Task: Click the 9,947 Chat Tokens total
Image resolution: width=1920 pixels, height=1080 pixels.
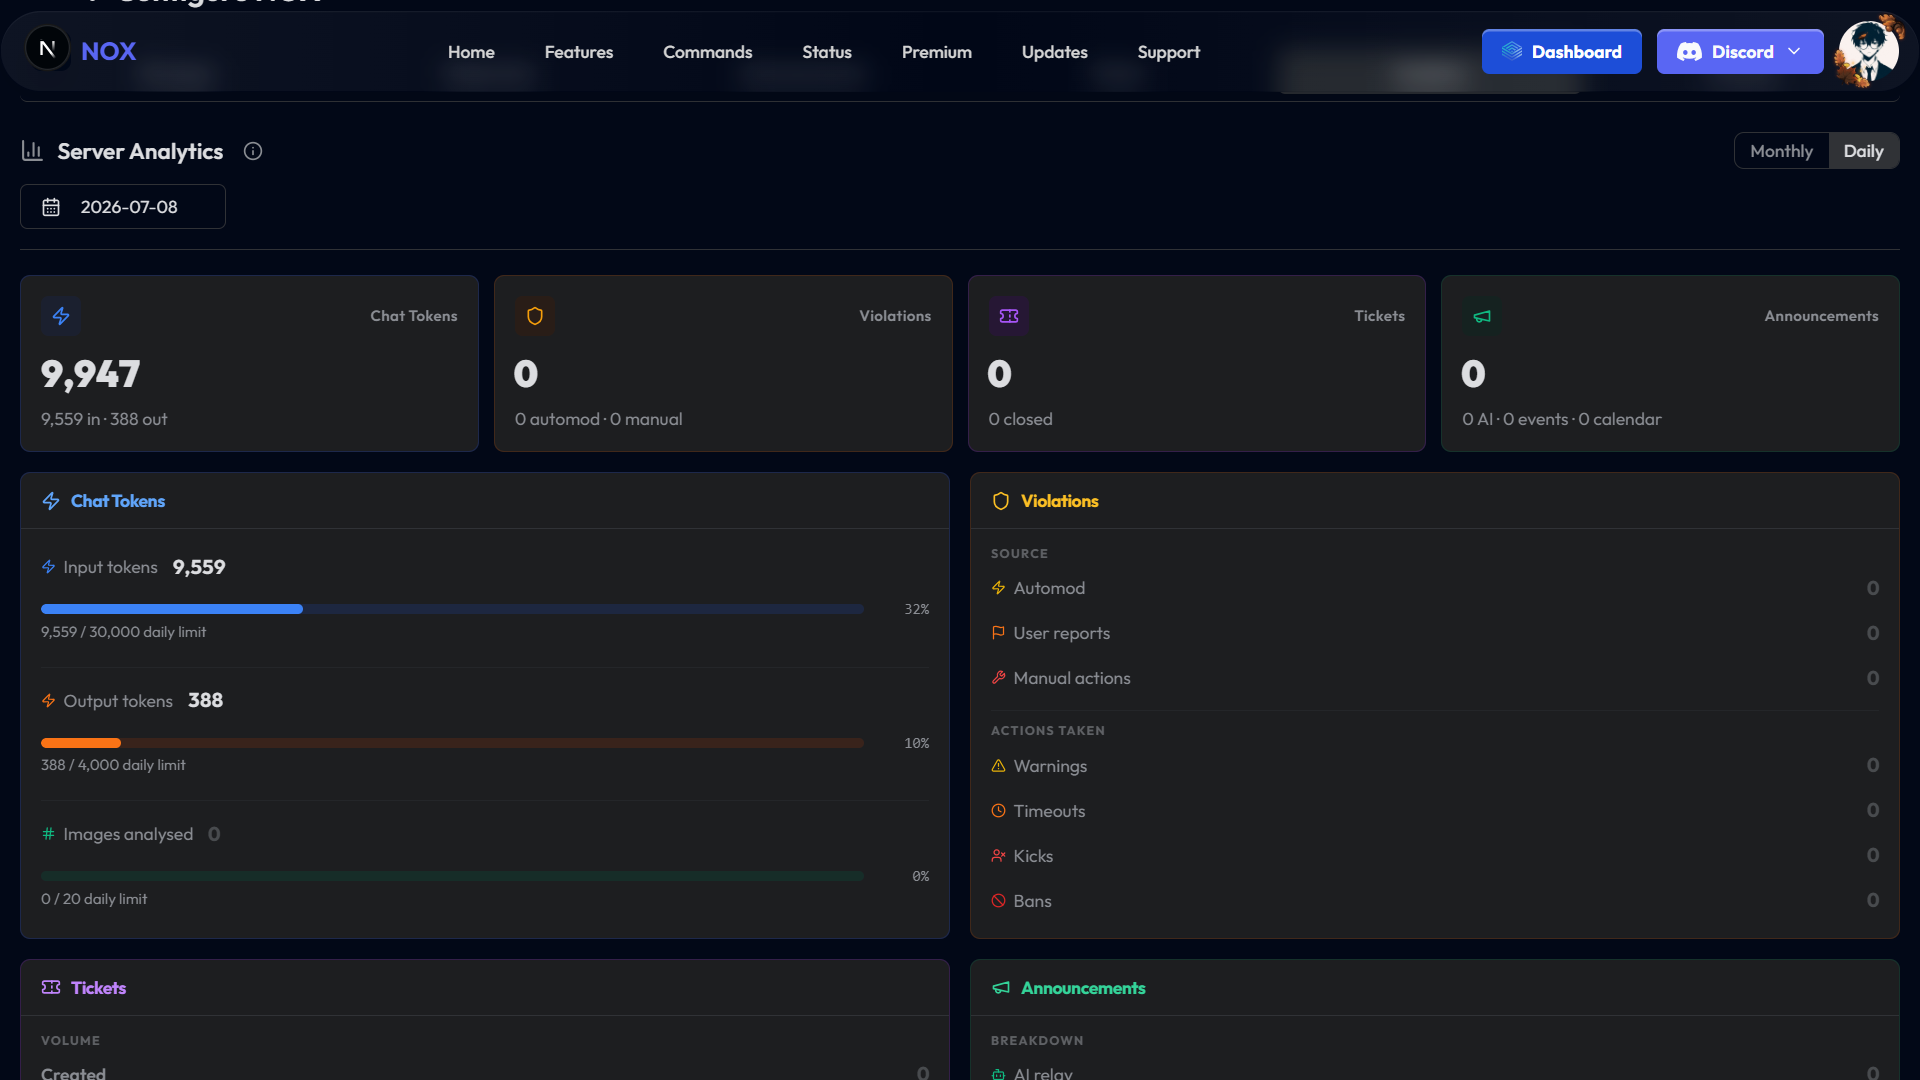Action: pyautogui.click(x=90, y=374)
